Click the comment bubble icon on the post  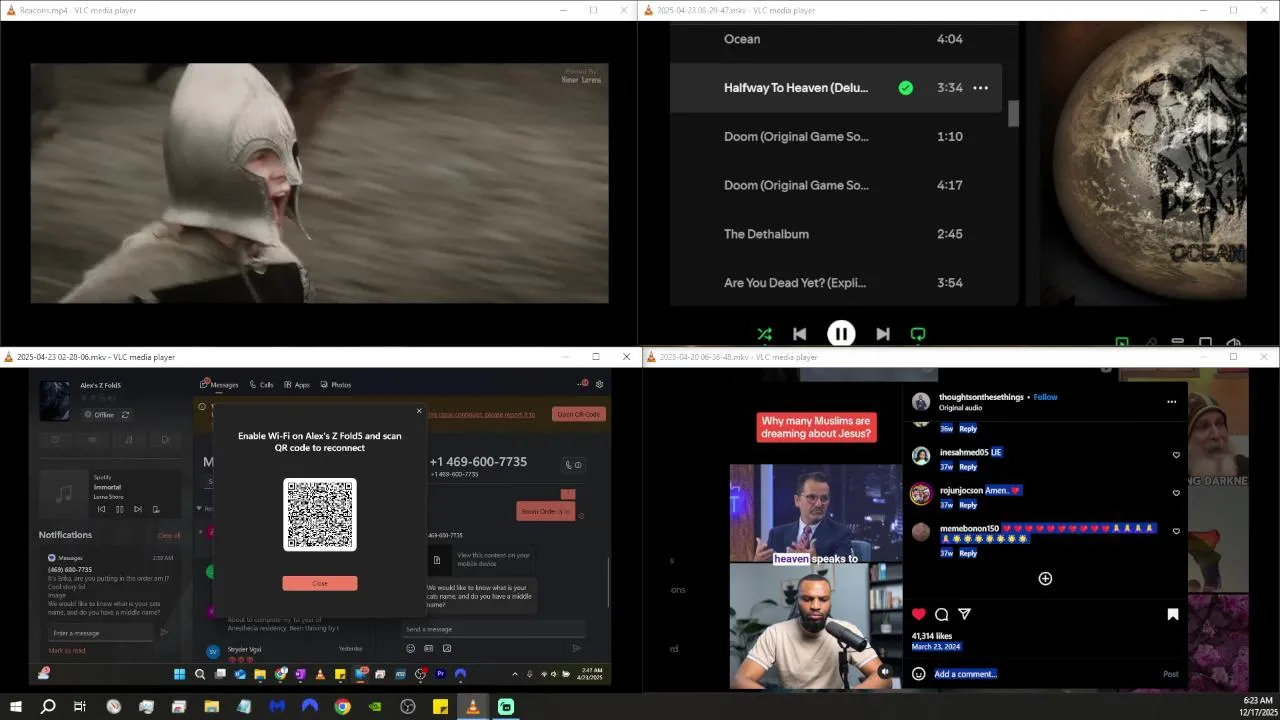tap(941, 614)
